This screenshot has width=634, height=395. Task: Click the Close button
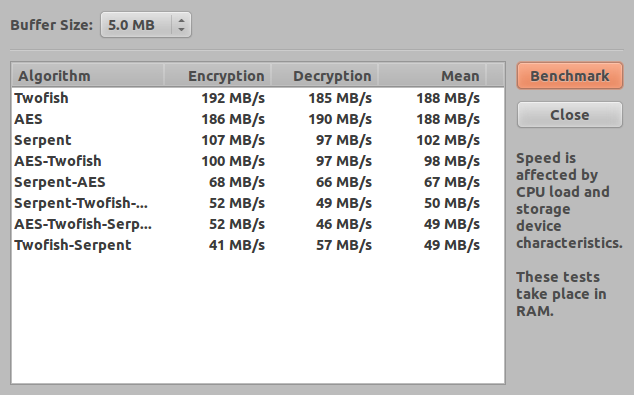pyautogui.click(x=570, y=115)
